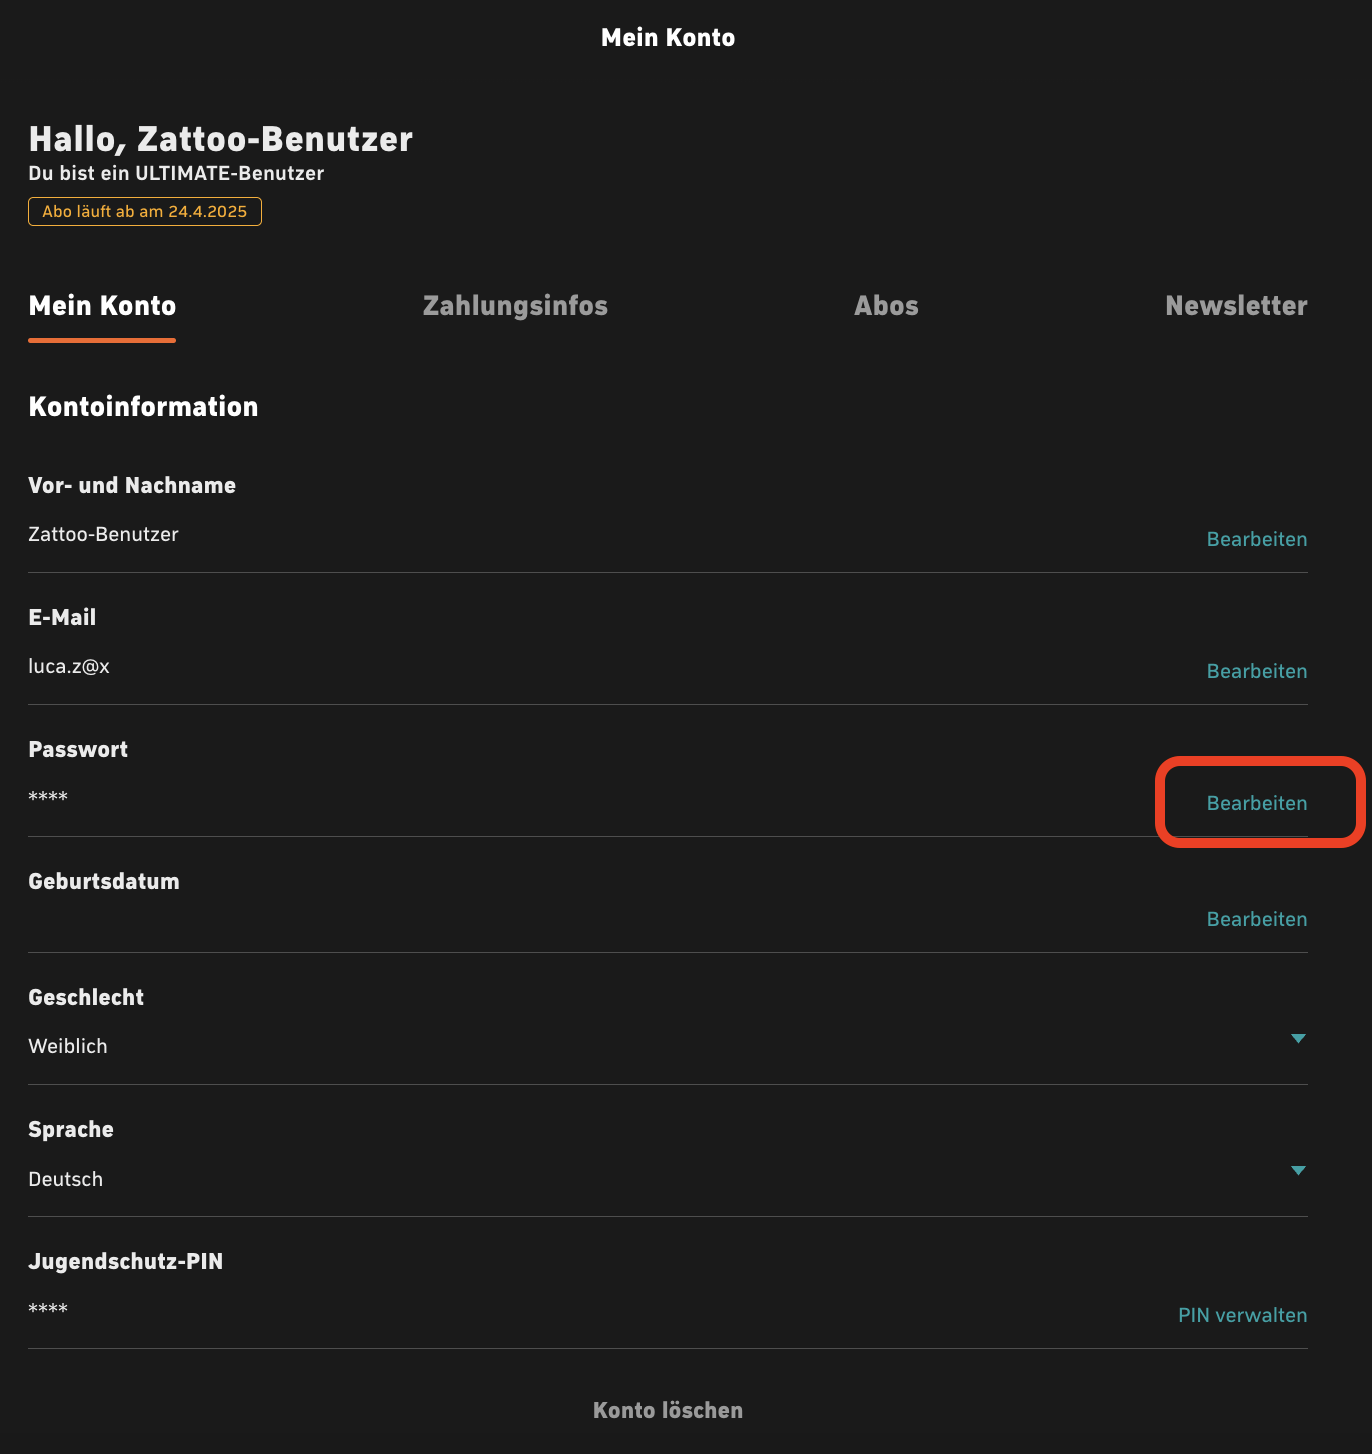The image size is (1372, 1454).
Task: Click the Mein Konto page title at top
Action: click(x=668, y=38)
